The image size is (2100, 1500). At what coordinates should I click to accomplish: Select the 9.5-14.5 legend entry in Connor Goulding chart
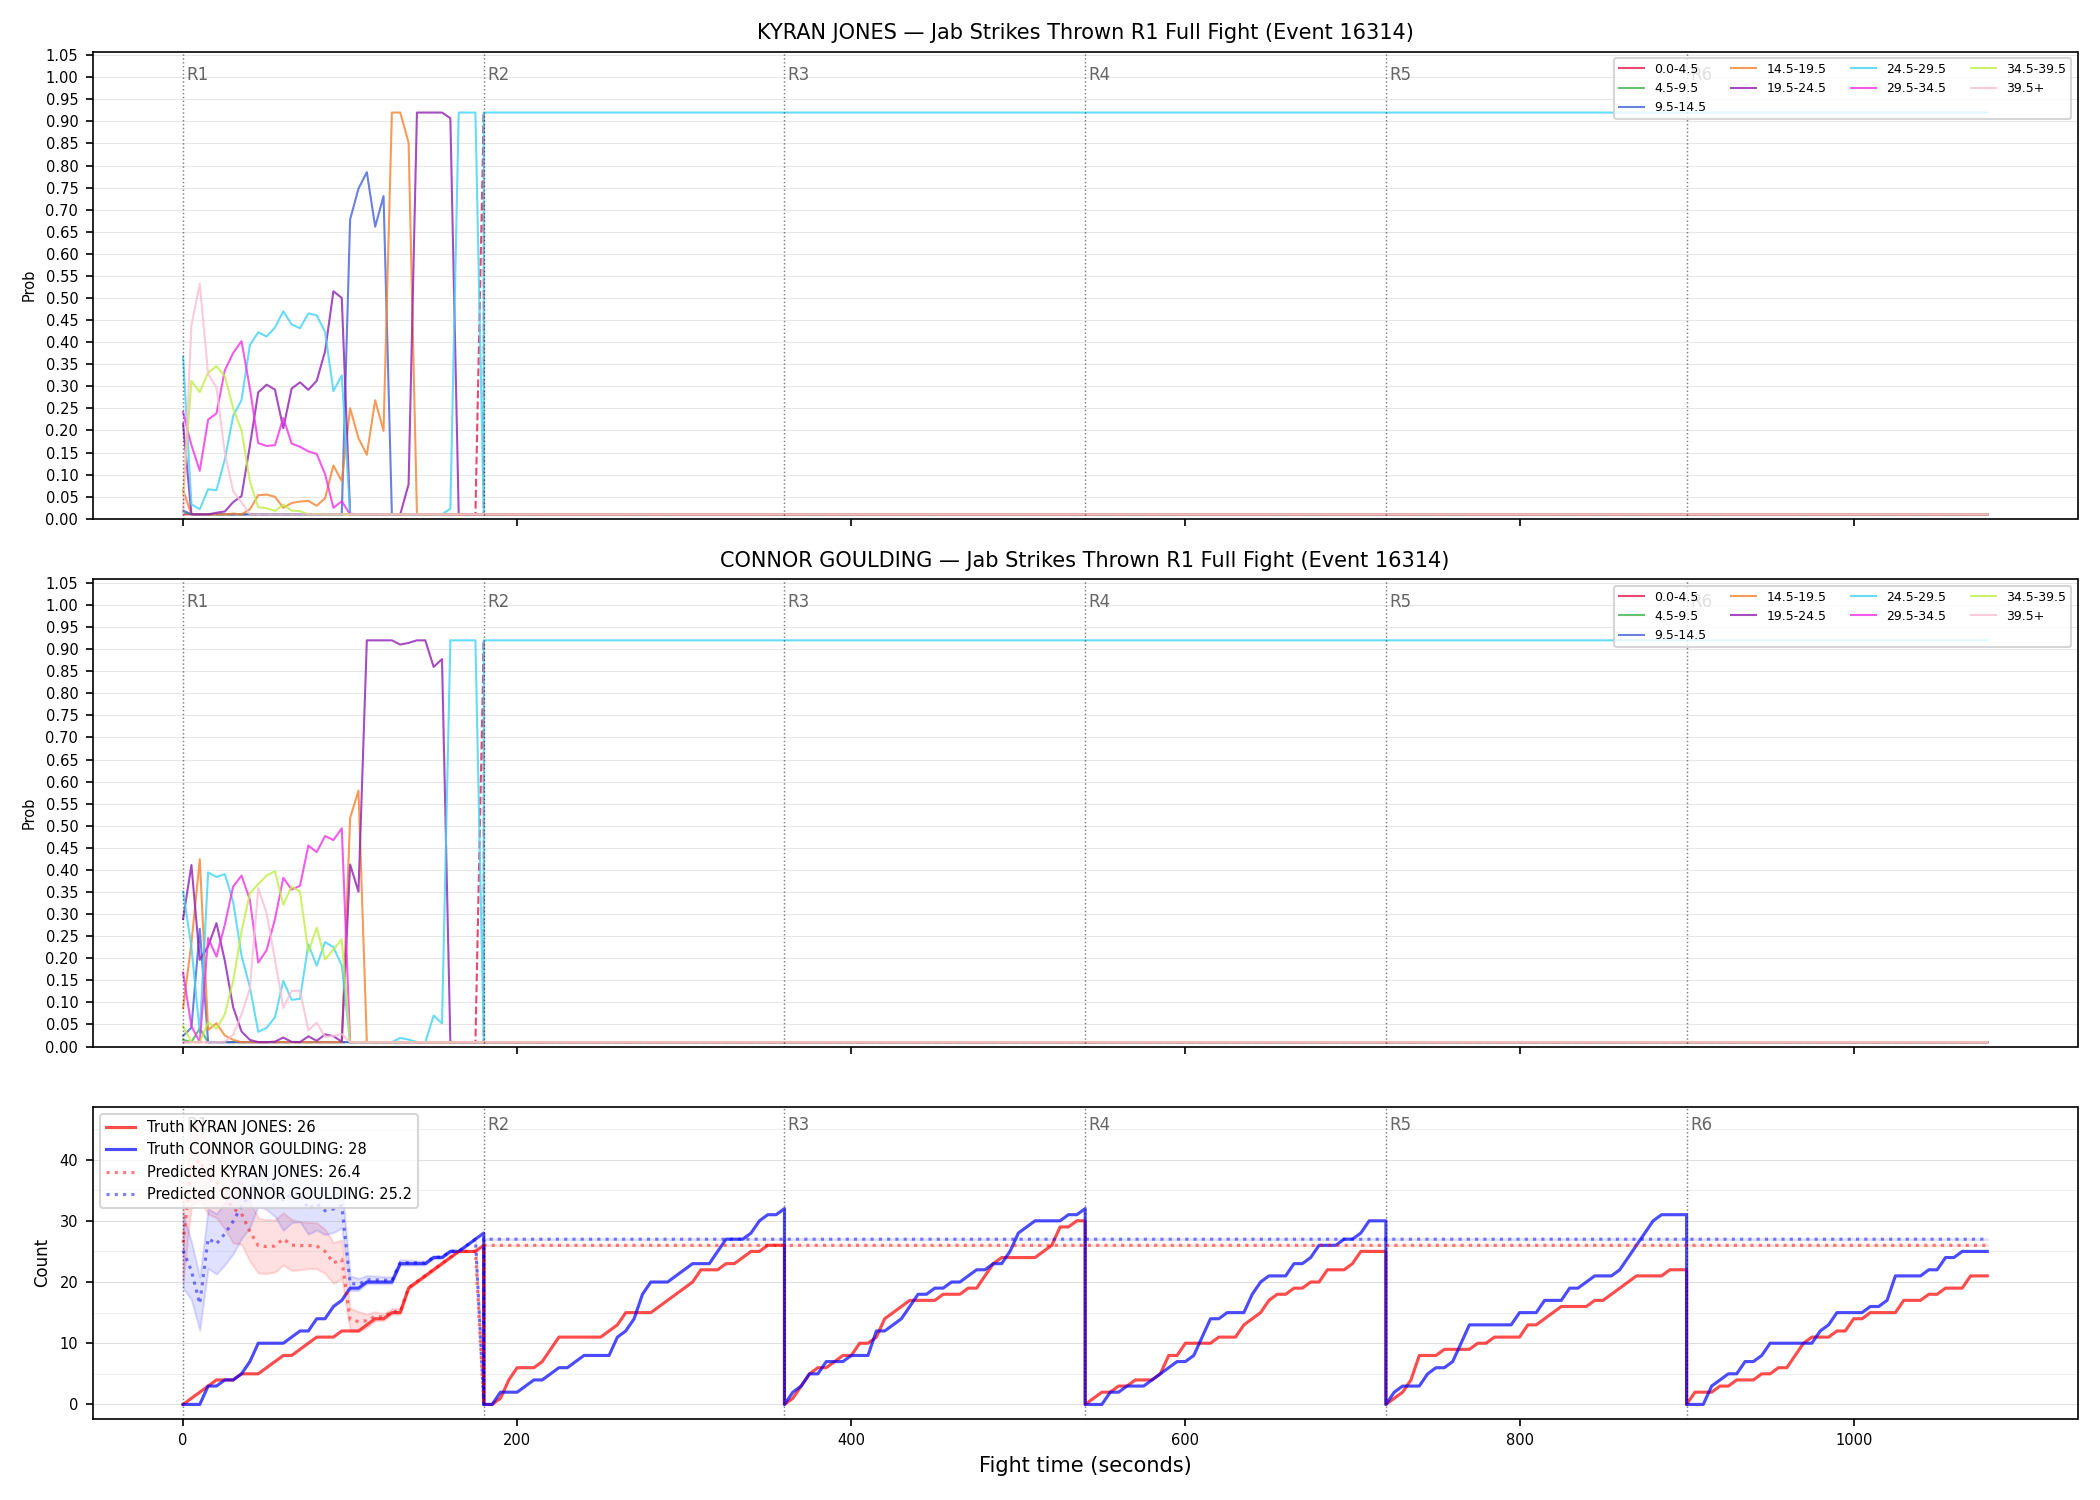click(x=1662, y=635)
